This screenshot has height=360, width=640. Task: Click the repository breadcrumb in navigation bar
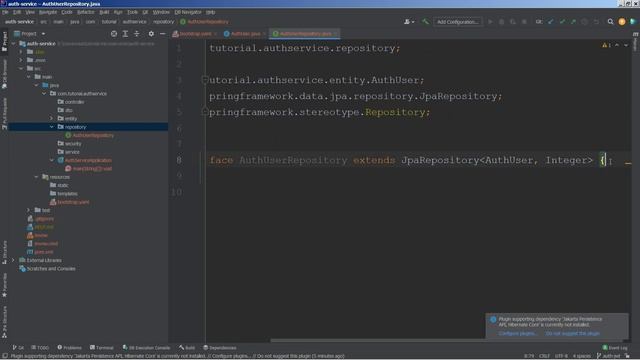(163, 22)
